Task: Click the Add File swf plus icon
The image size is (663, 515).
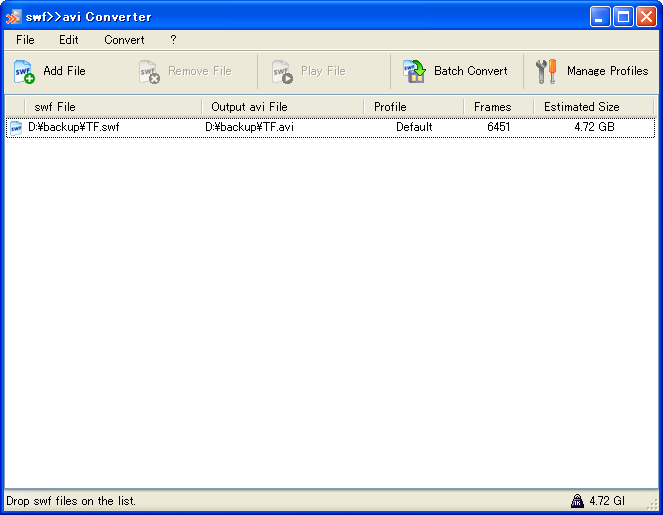Action: [x=24, y=71]
